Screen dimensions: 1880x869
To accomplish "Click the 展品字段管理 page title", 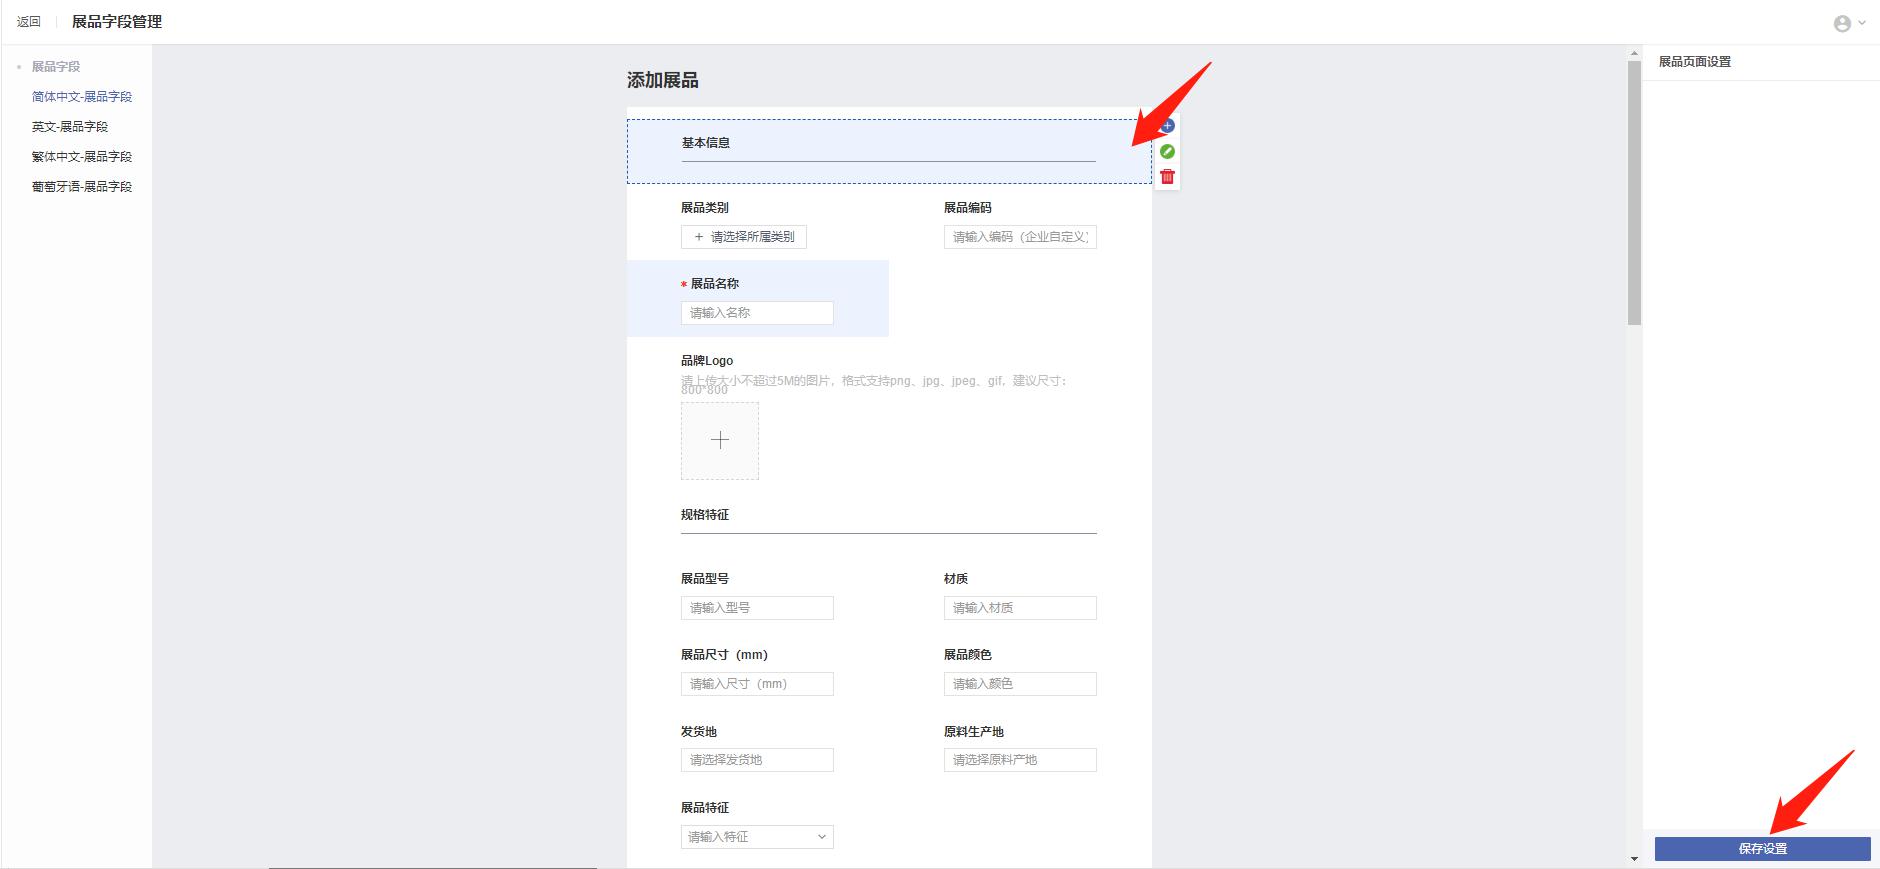I will [117, 22].
